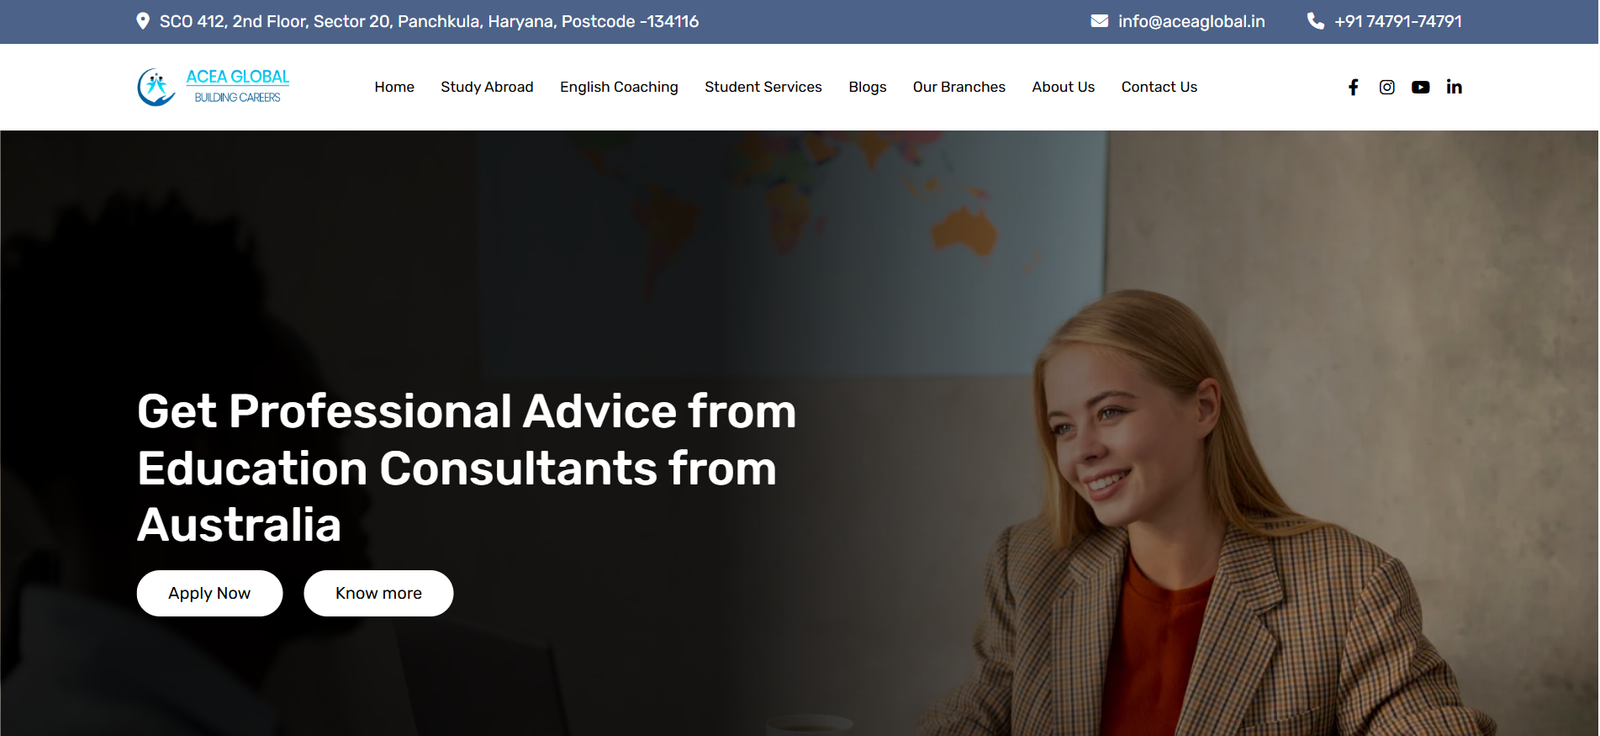Screen dimensions: 1600x736
Task: Click the Know more button
Action: [x=379, y=593]
